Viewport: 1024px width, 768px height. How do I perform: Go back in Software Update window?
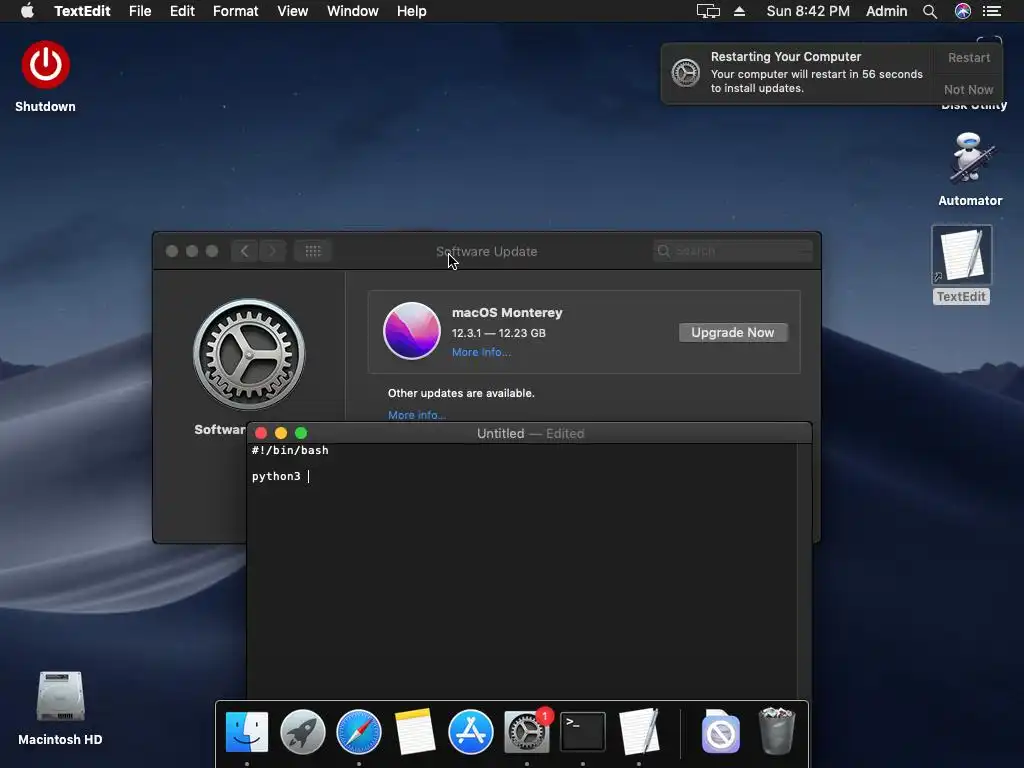coord(244,251)
